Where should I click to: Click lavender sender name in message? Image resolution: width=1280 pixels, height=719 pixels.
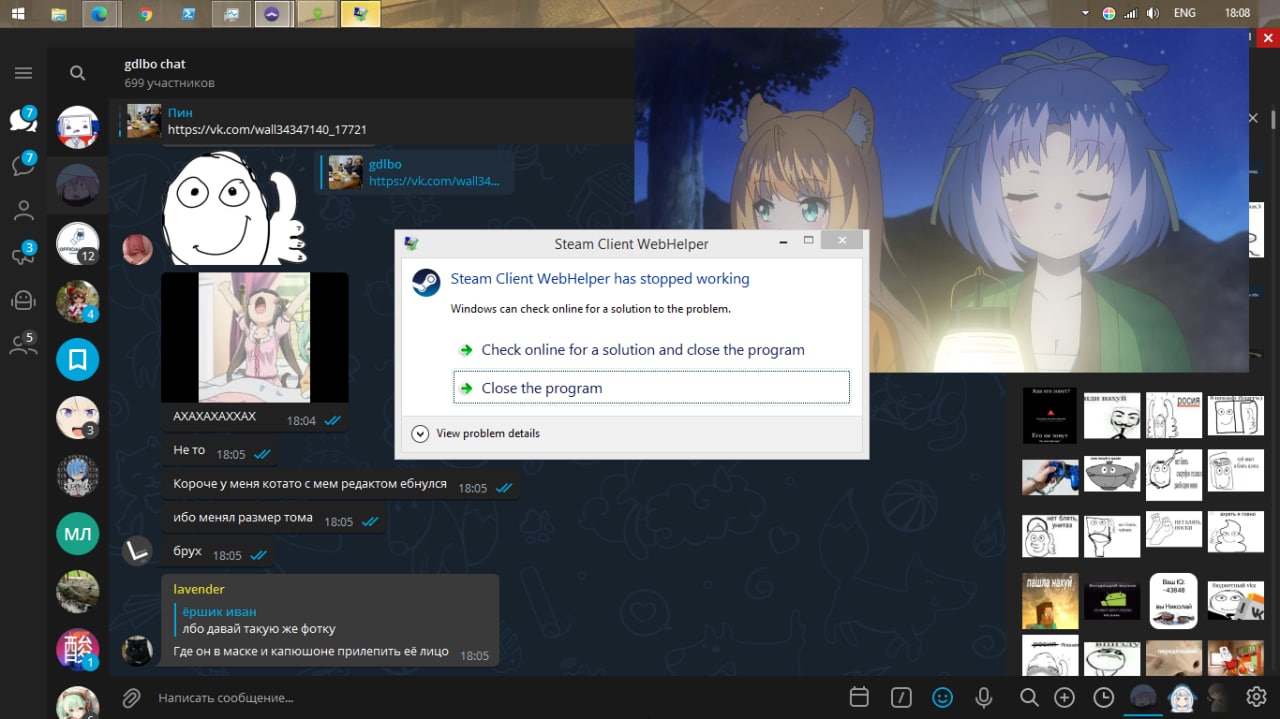pyautogui.click(x=199, y=589)
